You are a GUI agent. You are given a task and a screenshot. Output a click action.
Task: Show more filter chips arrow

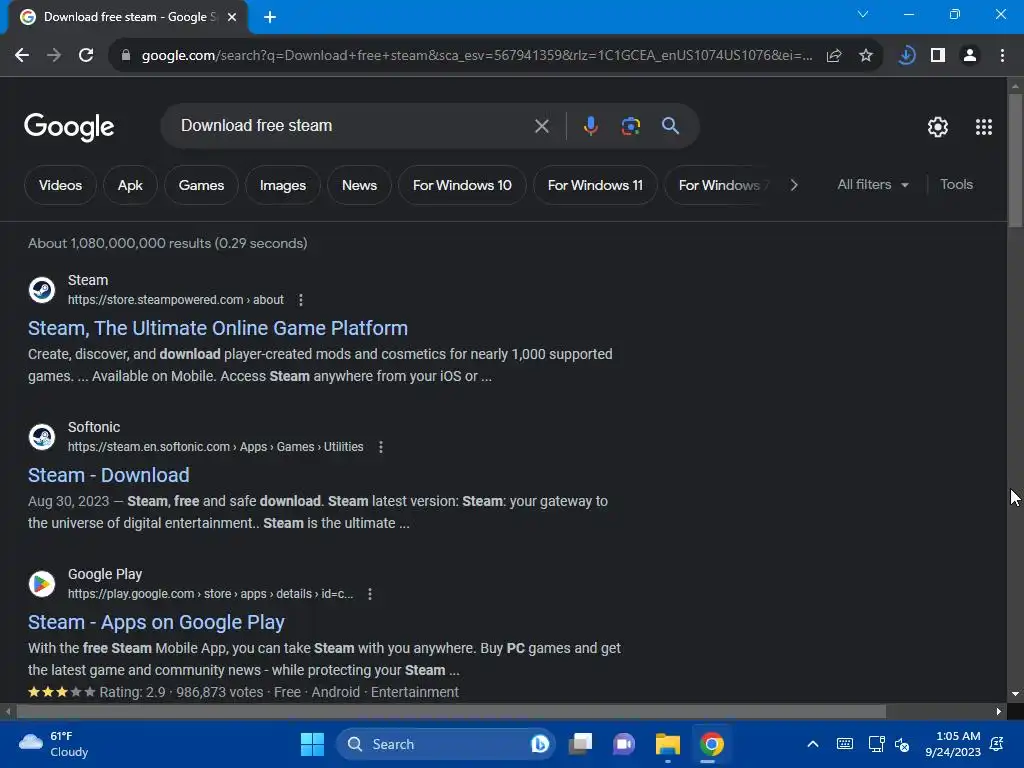(x=793, y=185)
